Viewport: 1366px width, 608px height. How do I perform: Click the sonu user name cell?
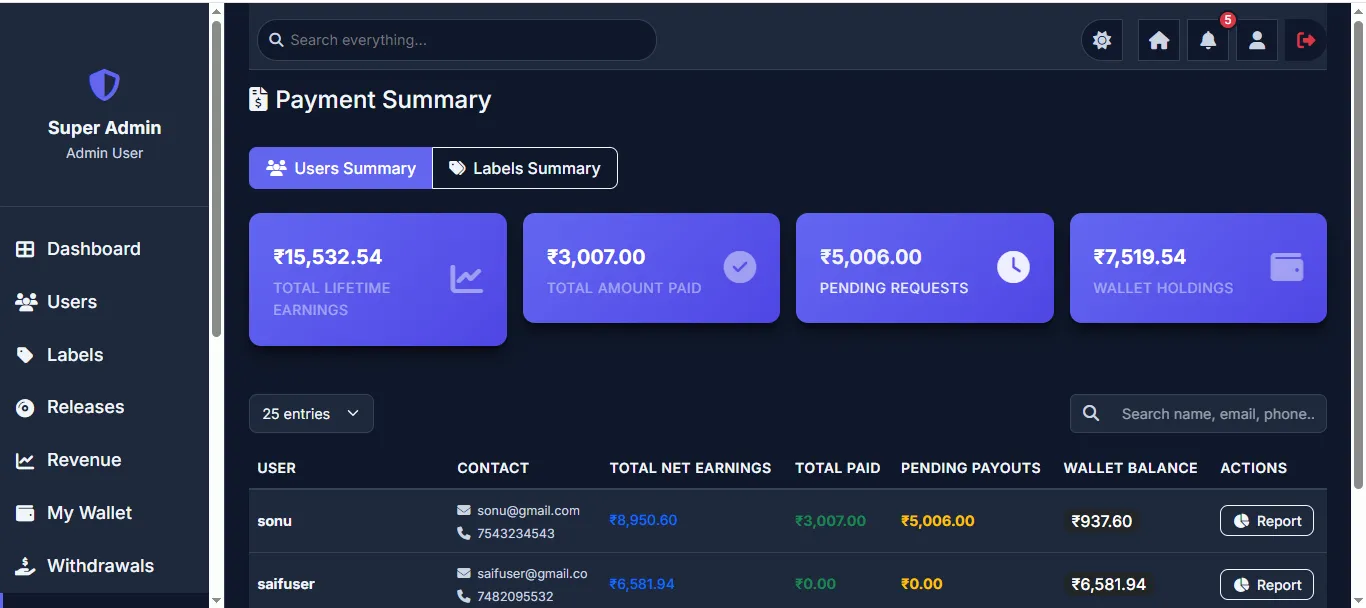[275, 521]
